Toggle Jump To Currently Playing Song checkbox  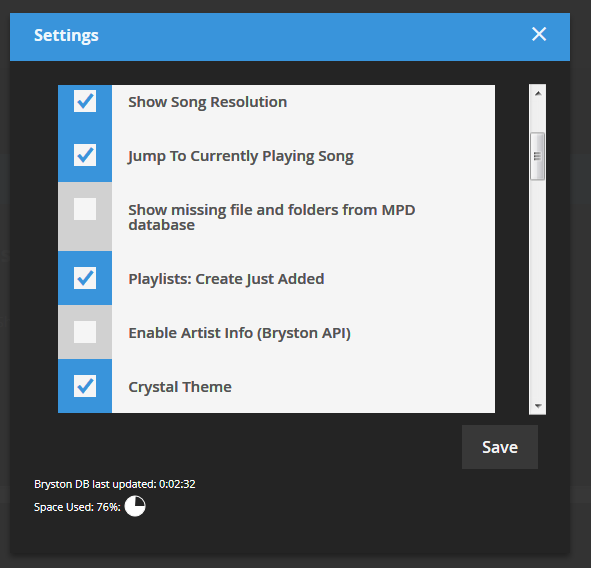pos(85,155)
